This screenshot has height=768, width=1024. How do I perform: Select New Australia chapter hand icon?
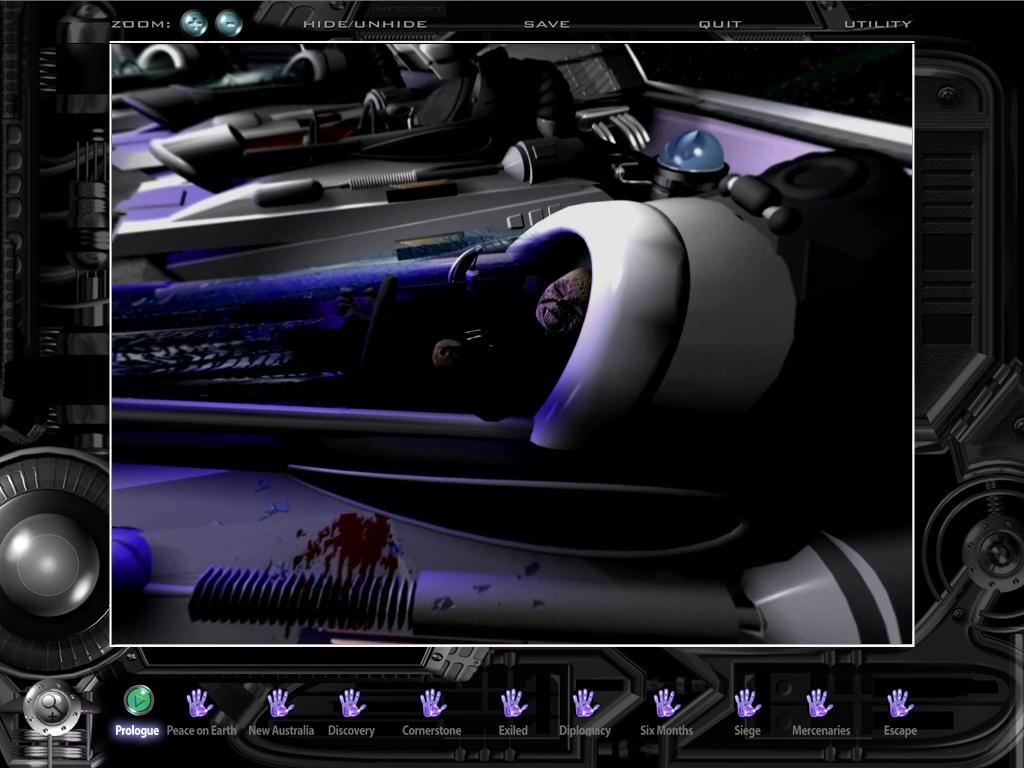(x=280, y=703)
